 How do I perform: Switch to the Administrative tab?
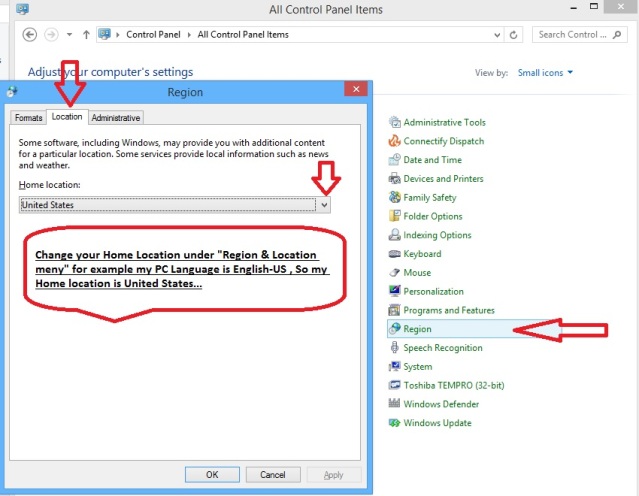[116, 117]
